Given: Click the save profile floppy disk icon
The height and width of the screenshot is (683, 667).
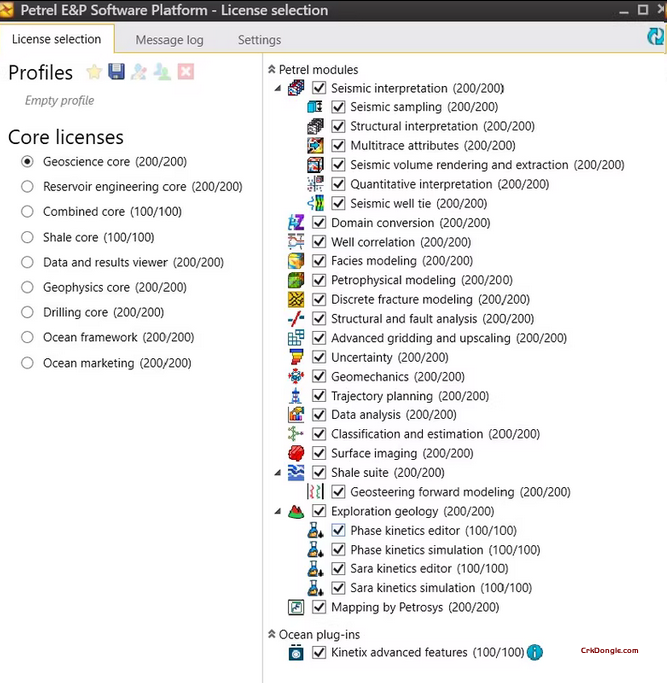Looking at the screenshot, I should [117, 72].
